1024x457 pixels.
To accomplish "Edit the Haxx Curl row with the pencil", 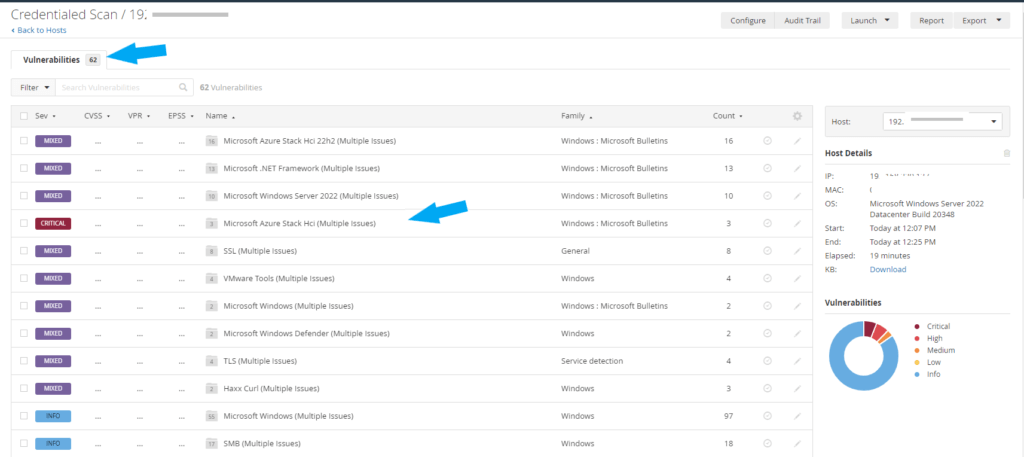I will coord(797,388).
